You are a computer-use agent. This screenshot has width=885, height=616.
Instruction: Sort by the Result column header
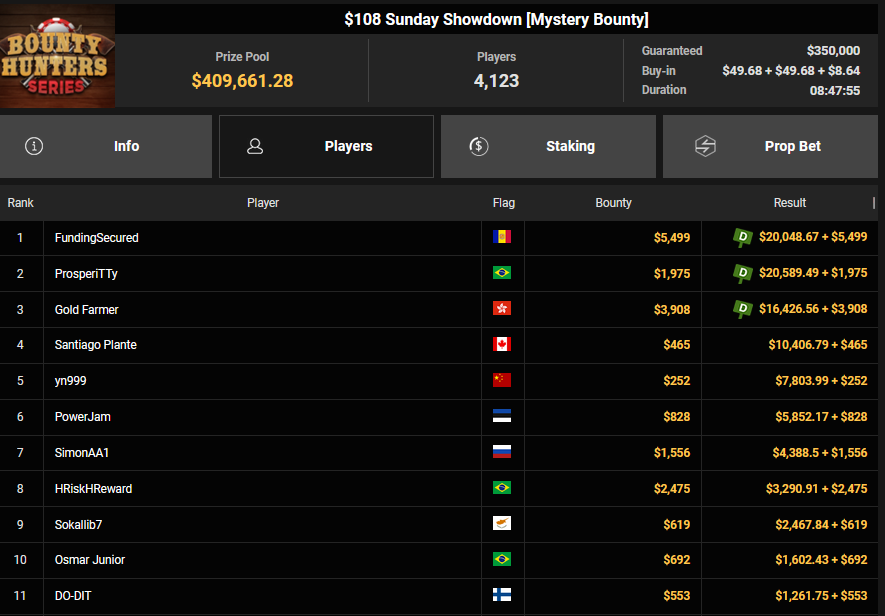789,203
